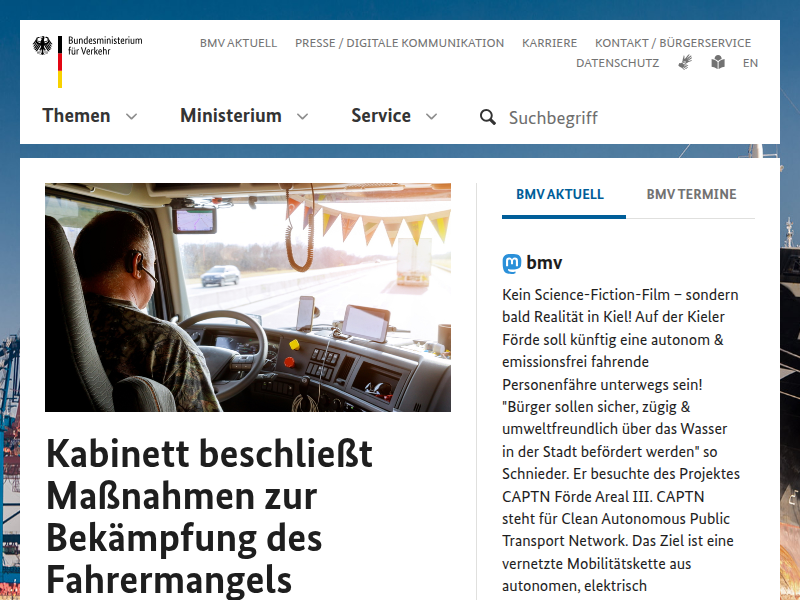Open the sign language (Gebärdensprache) icon
800x600 pixels.
(x=685, y=62)
